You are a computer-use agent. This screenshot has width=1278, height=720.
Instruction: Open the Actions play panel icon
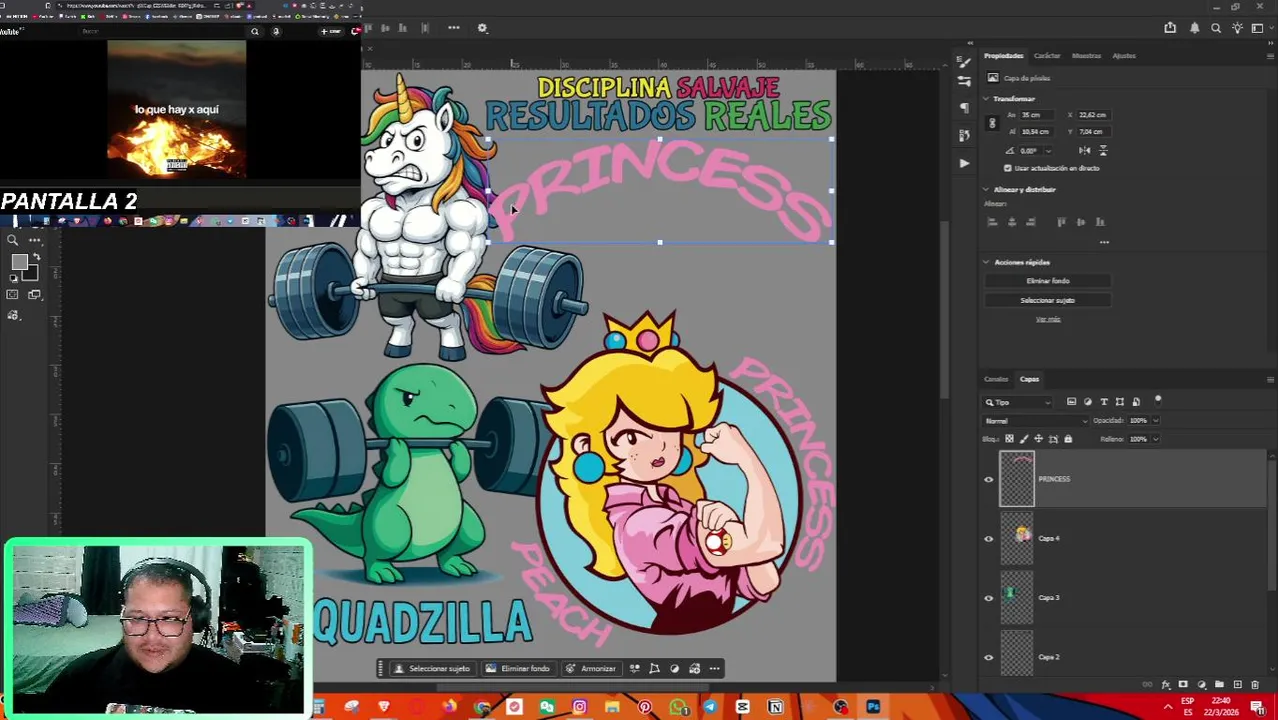click(x=963, y=162)
